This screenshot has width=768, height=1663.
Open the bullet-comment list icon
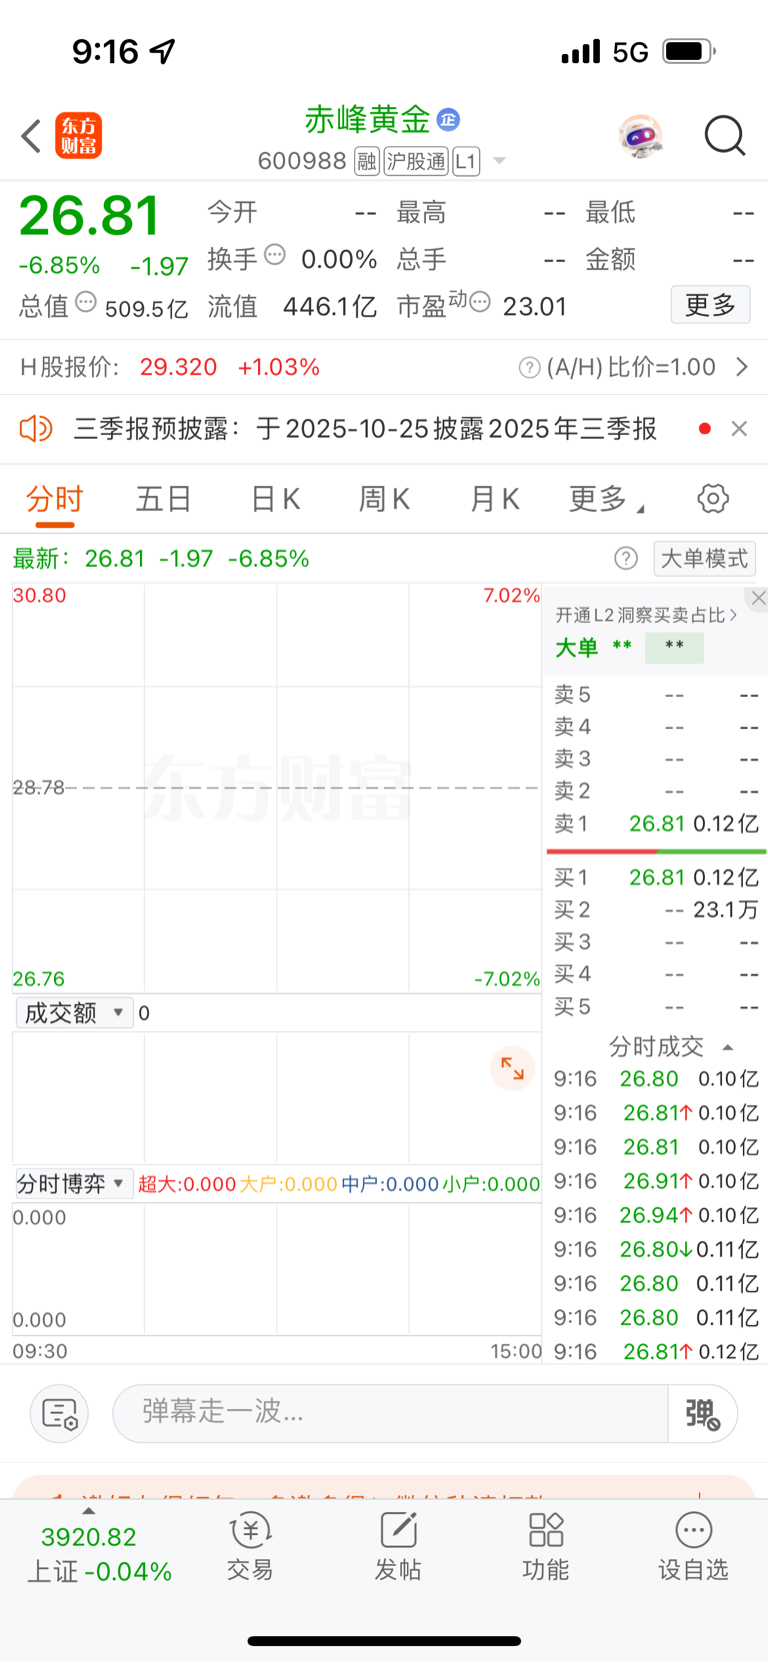point(60,1414)
